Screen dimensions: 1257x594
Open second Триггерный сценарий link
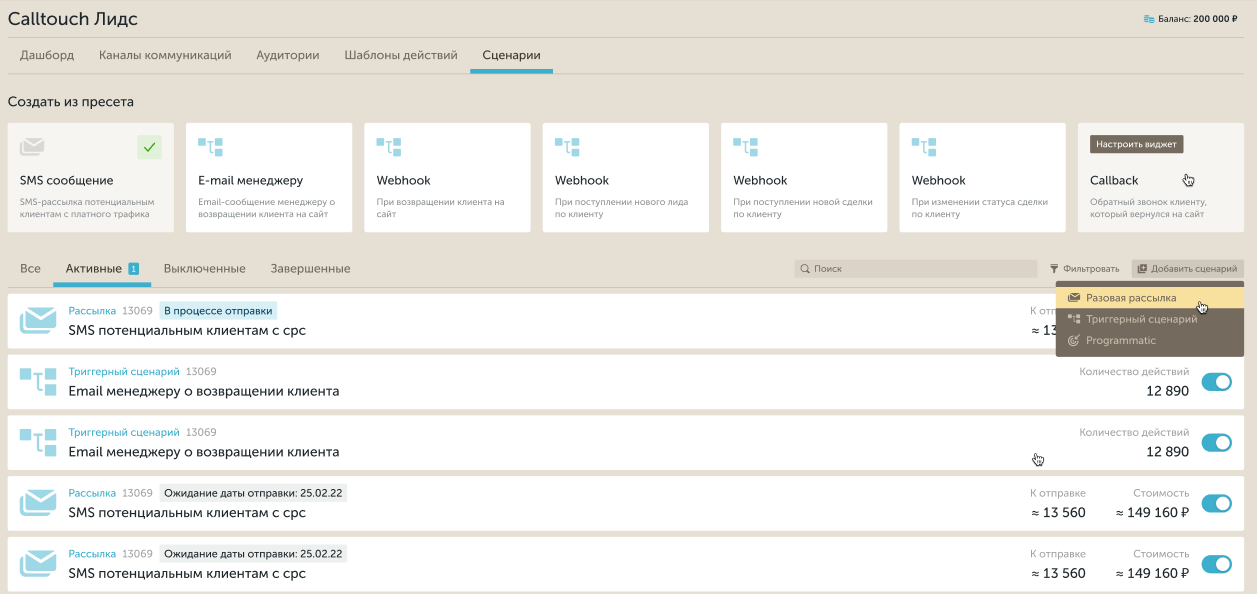[124, 432]
